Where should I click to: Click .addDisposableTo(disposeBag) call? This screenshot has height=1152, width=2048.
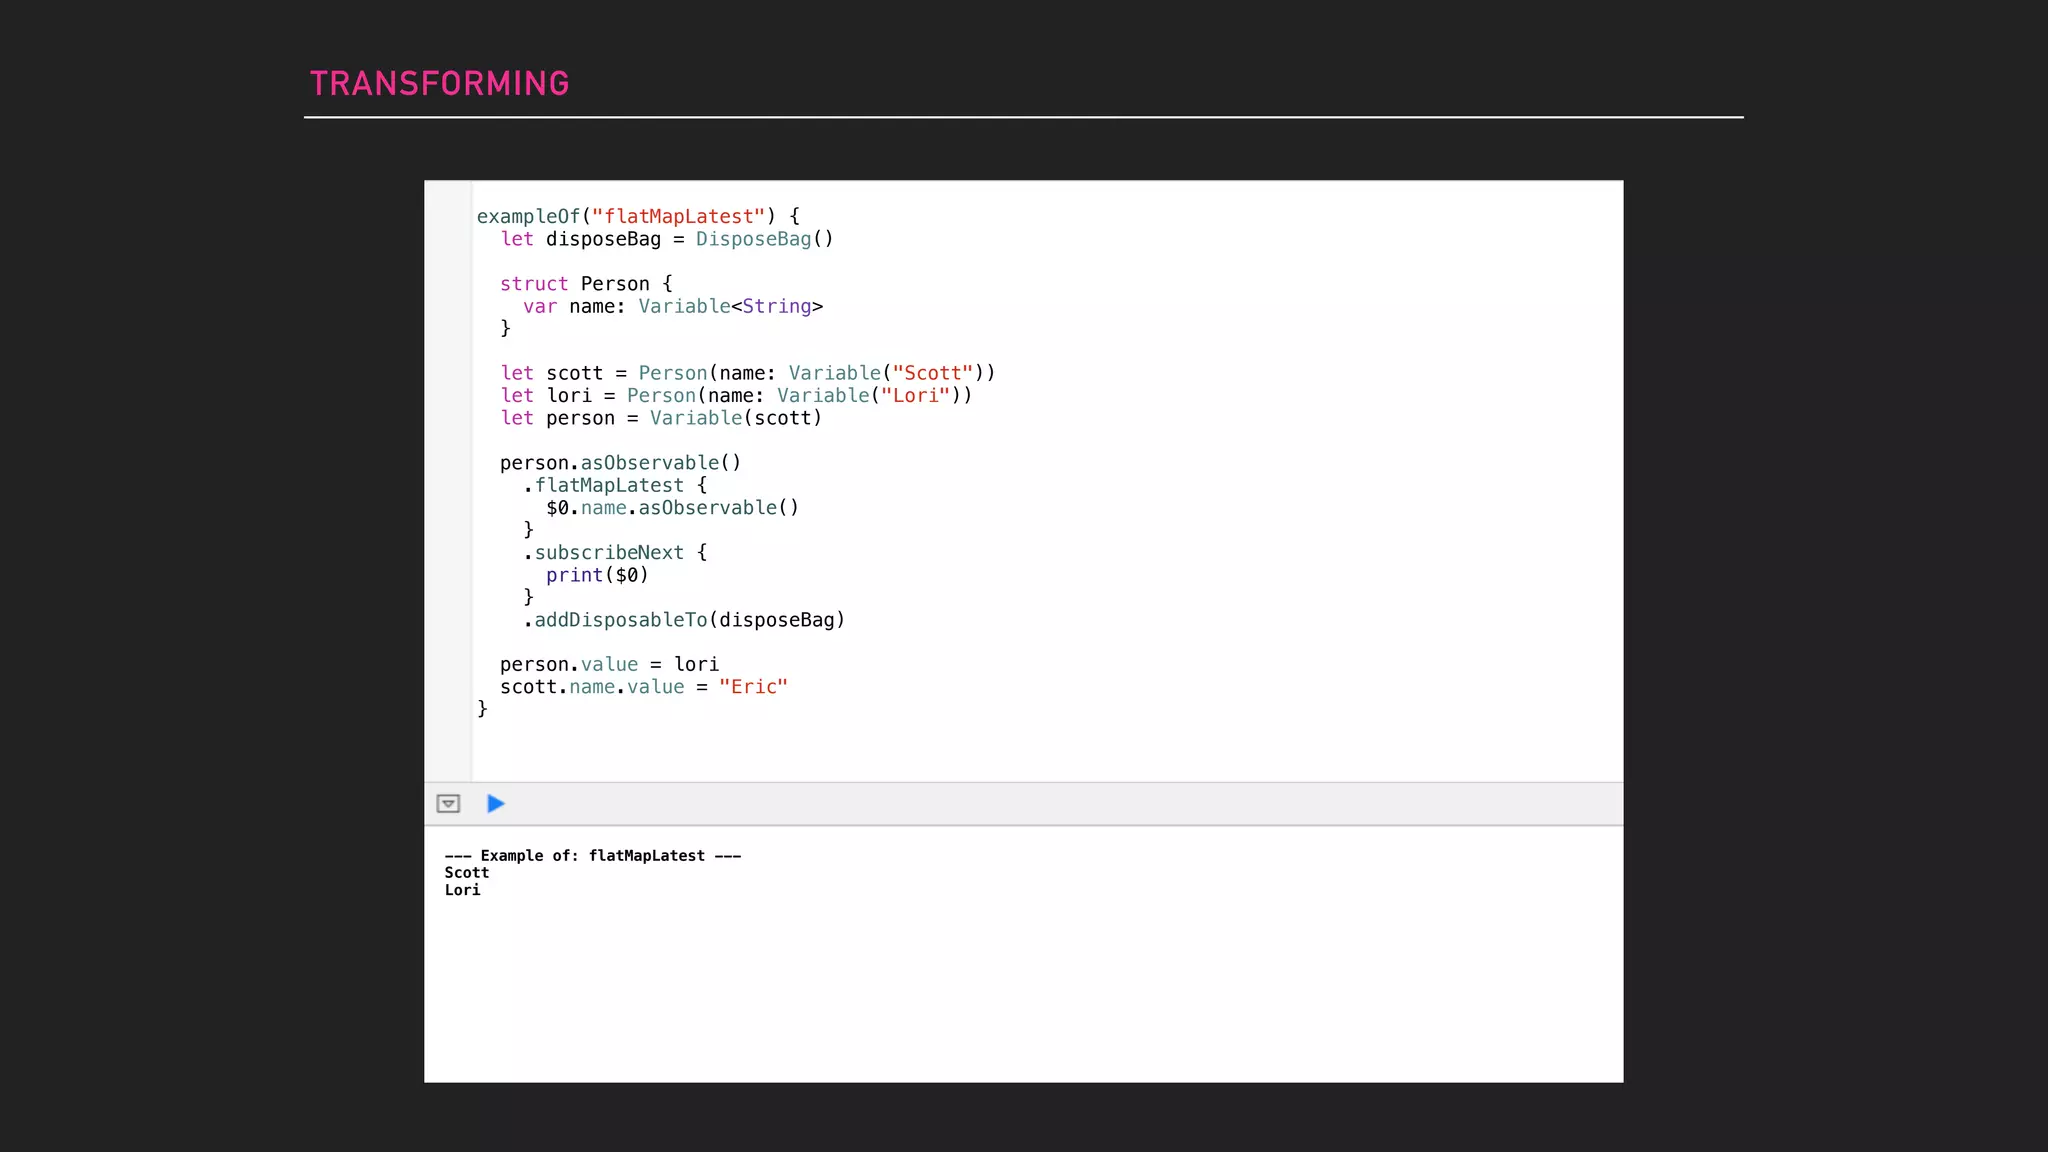(x=684, y=620)
